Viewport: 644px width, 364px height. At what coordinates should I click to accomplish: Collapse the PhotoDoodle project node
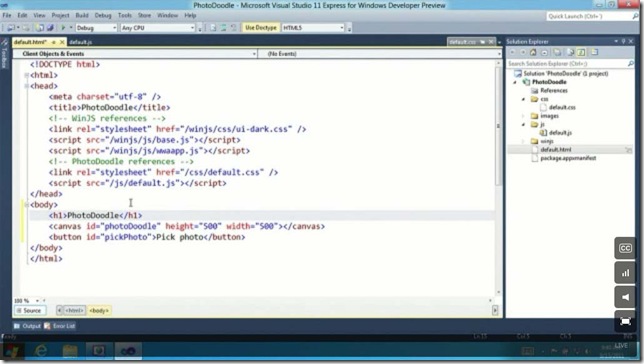pos(515,82)
